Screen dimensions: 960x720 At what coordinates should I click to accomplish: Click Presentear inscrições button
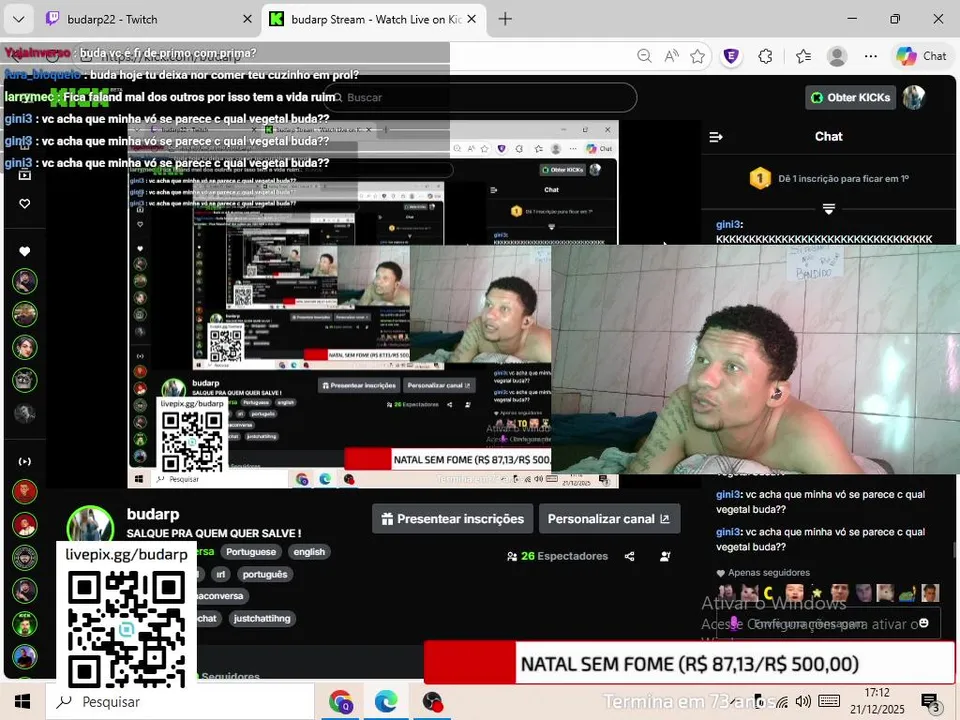[x=452, y=519]
